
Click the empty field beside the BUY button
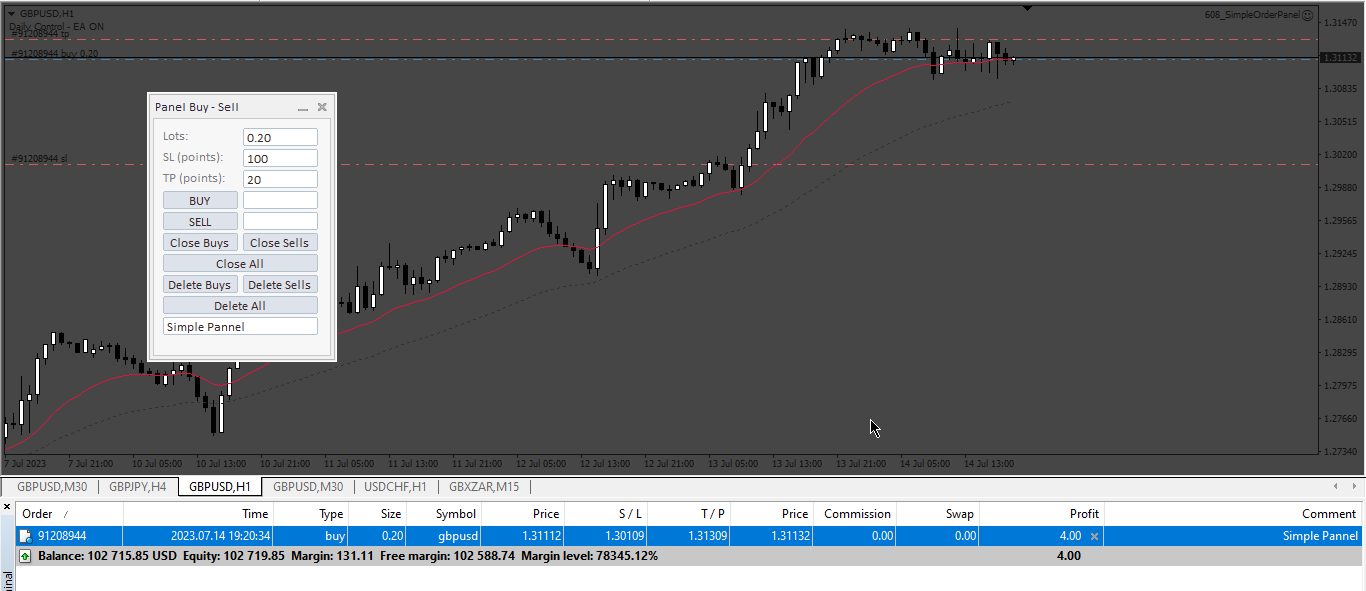pyautogui.click(x=280, y=200)
